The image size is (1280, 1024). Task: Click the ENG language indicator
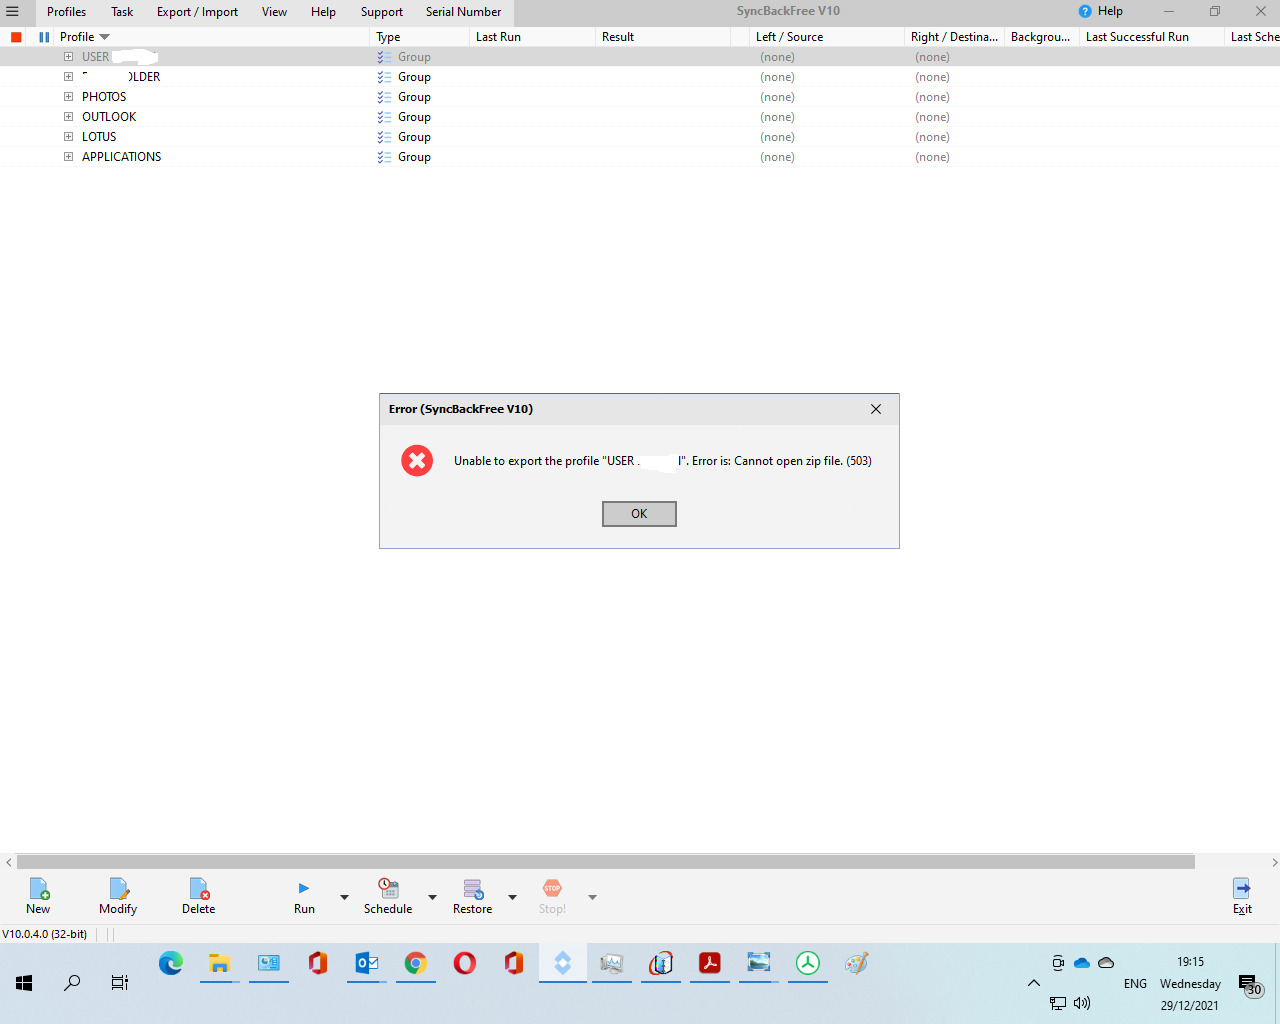point(1135,984)
